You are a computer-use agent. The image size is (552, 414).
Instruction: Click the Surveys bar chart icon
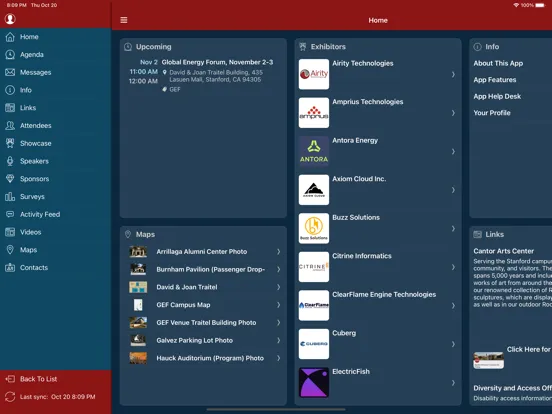pos(10,196)
